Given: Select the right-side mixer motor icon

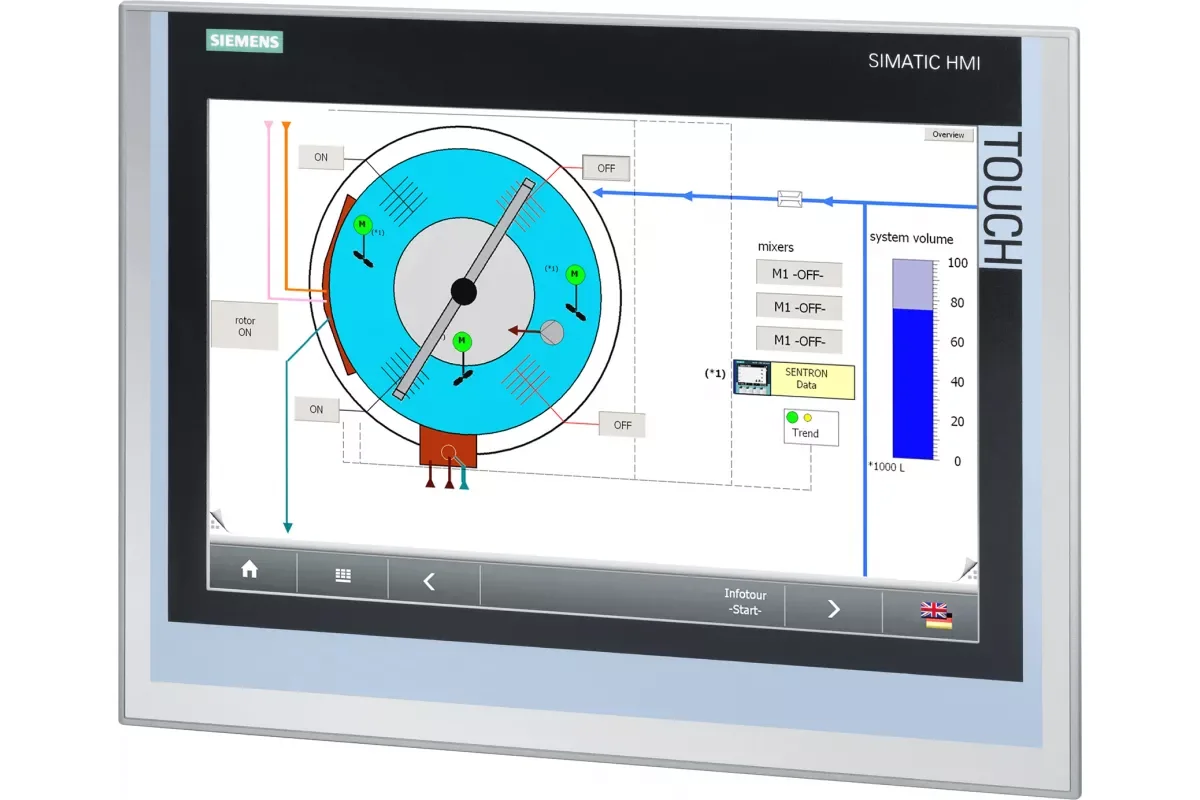Looking at the screenshot, I should tap(575, 274).
